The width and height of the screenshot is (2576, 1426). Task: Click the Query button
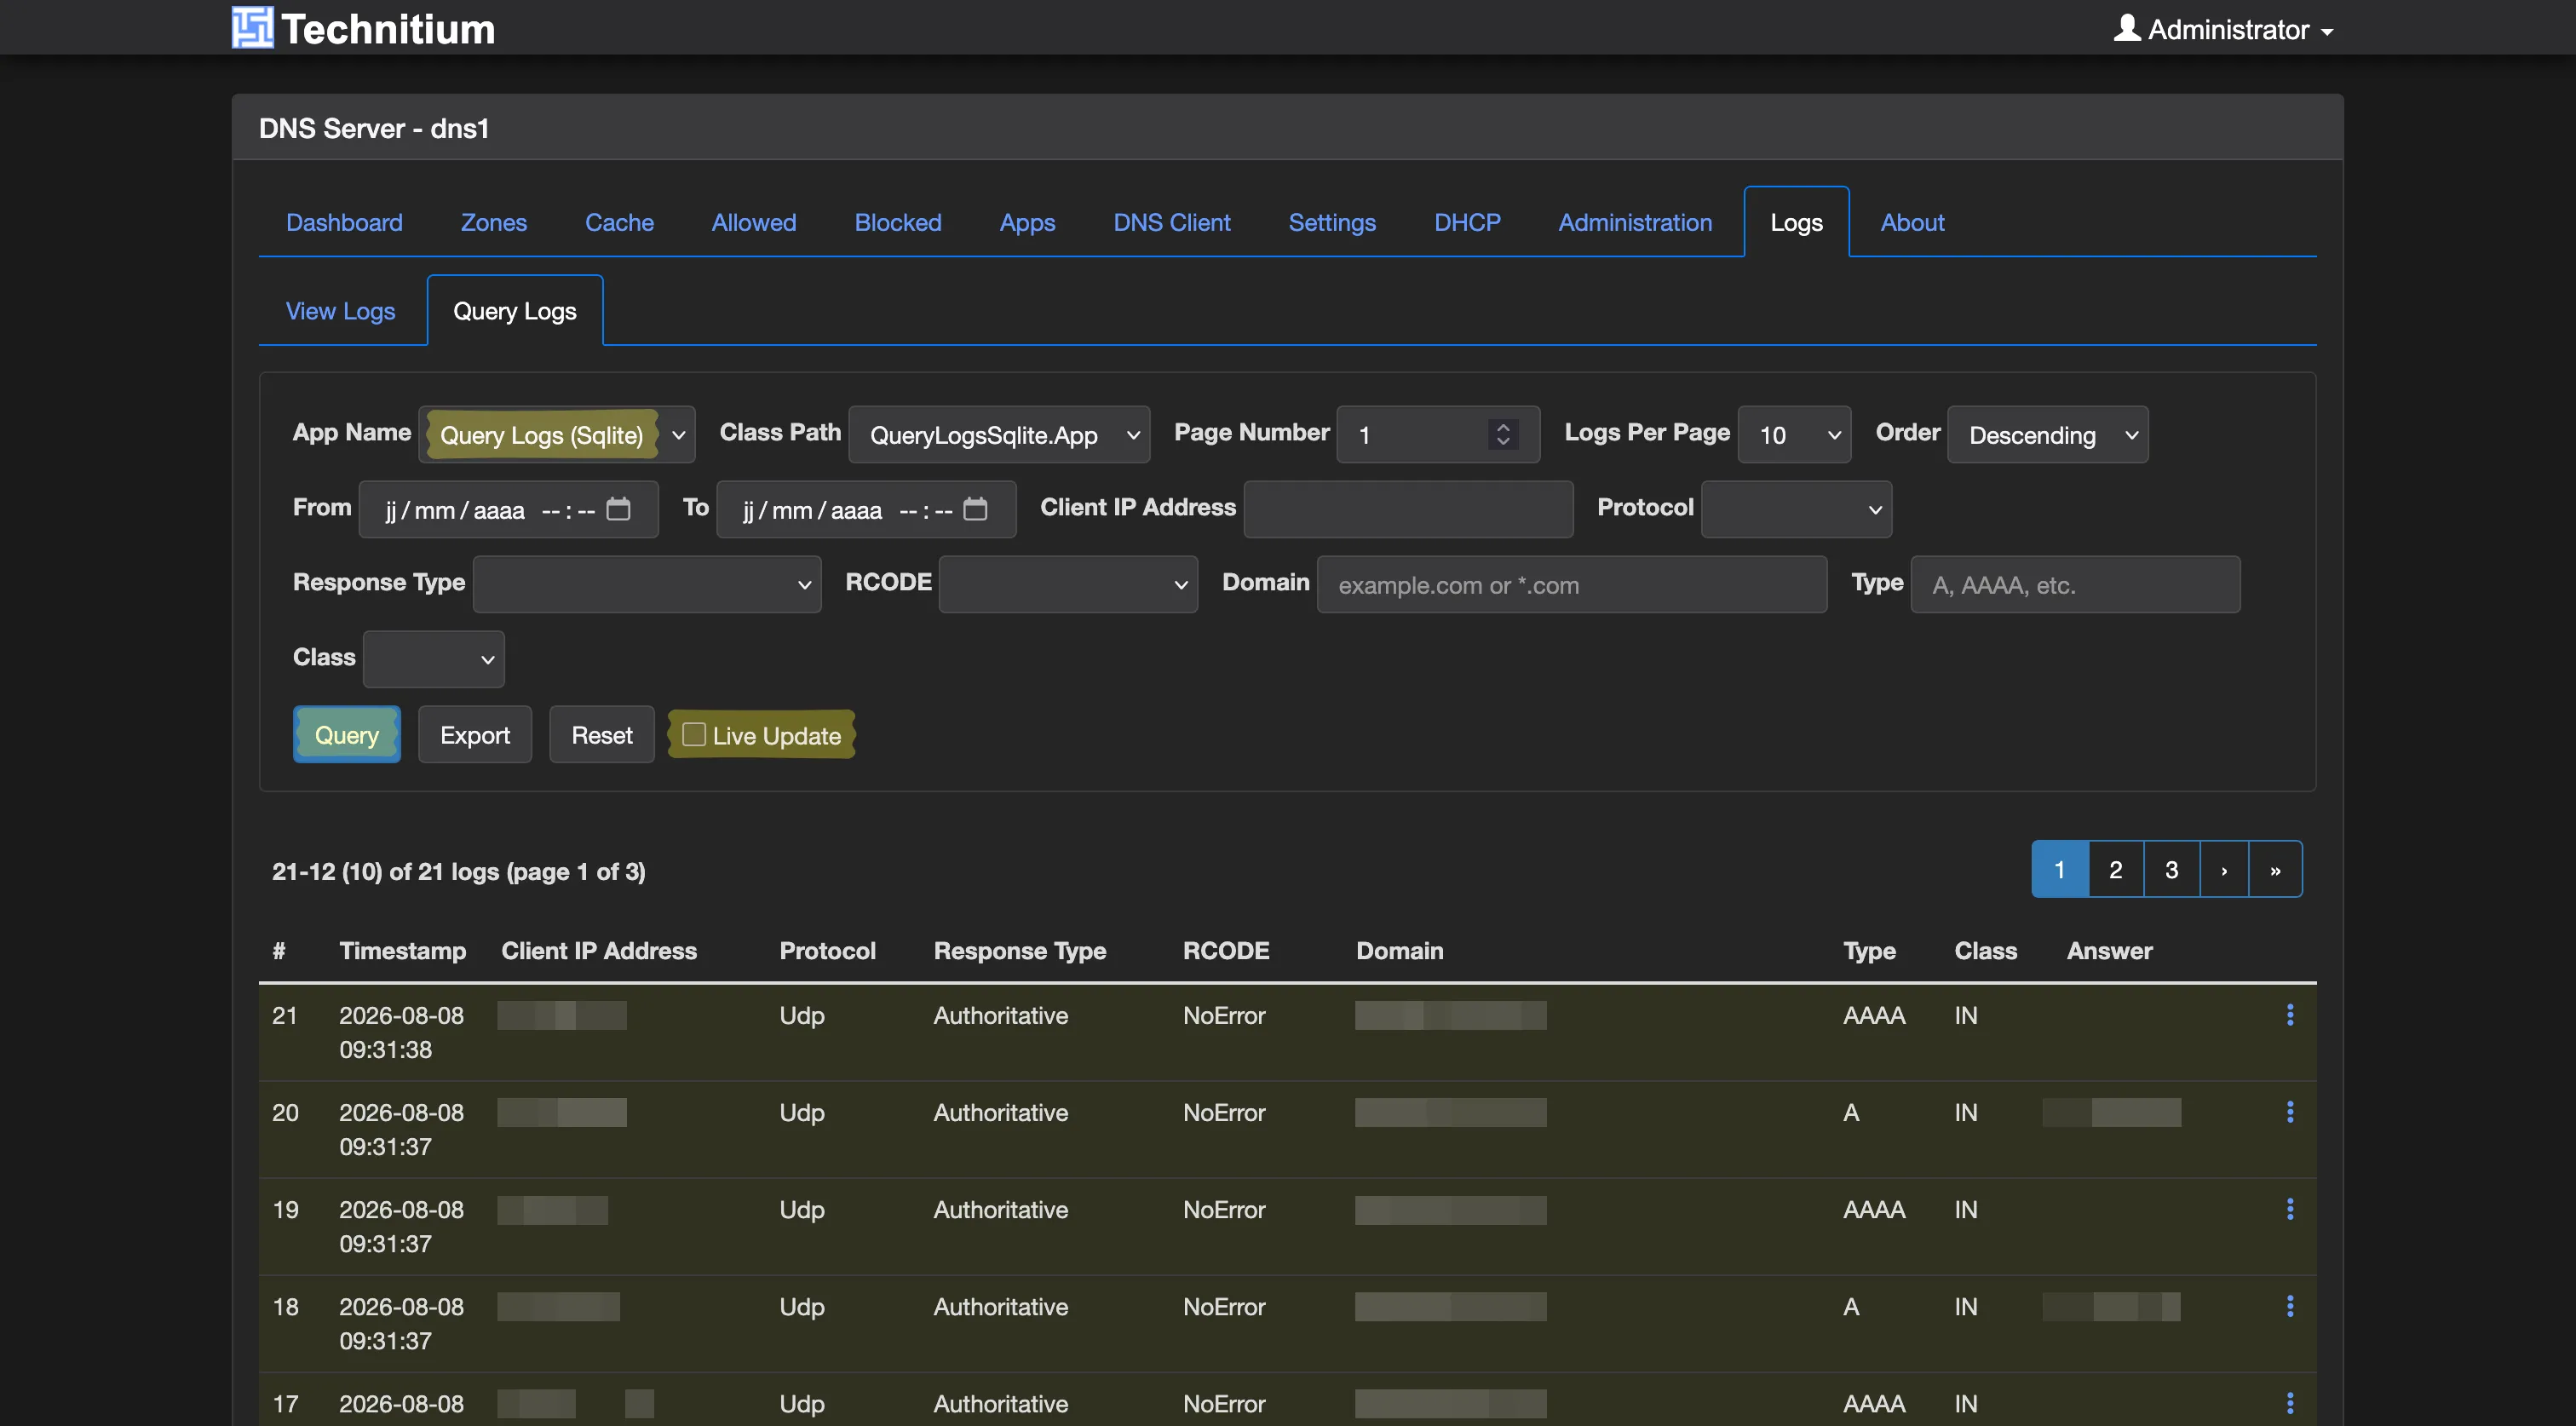tap(346, 735)
